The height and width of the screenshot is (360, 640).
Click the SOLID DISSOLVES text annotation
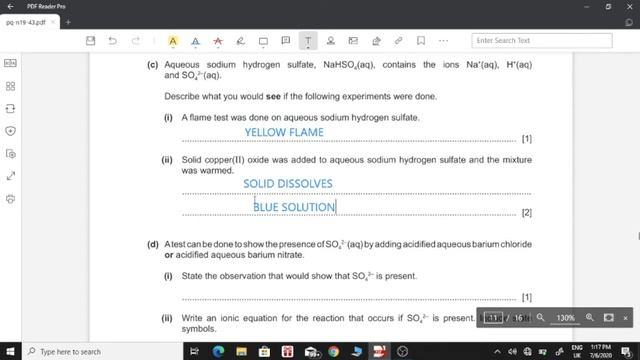[288, 184]
